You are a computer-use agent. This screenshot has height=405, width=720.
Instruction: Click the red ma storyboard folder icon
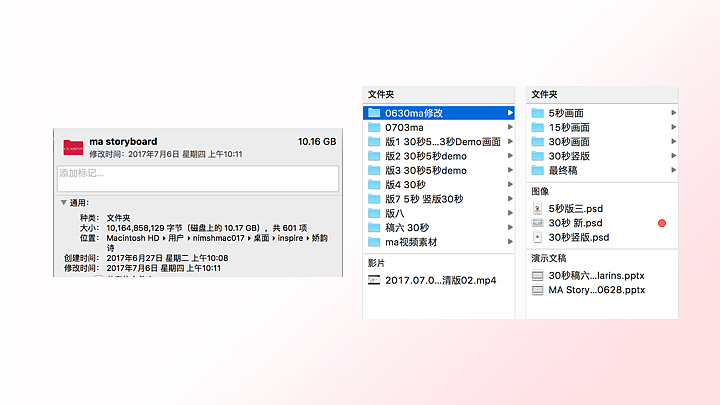[73, 147]
